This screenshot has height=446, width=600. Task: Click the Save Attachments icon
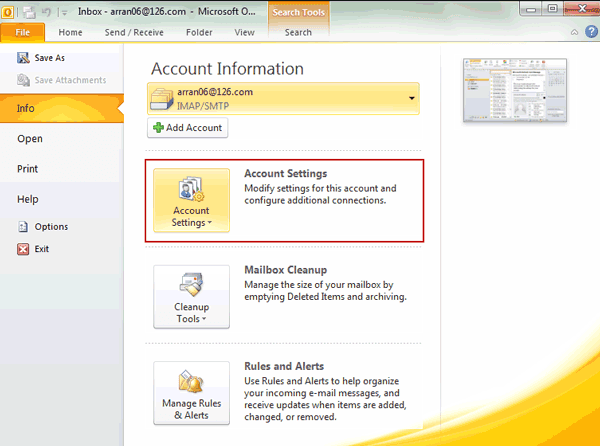[x=23, y=80]
